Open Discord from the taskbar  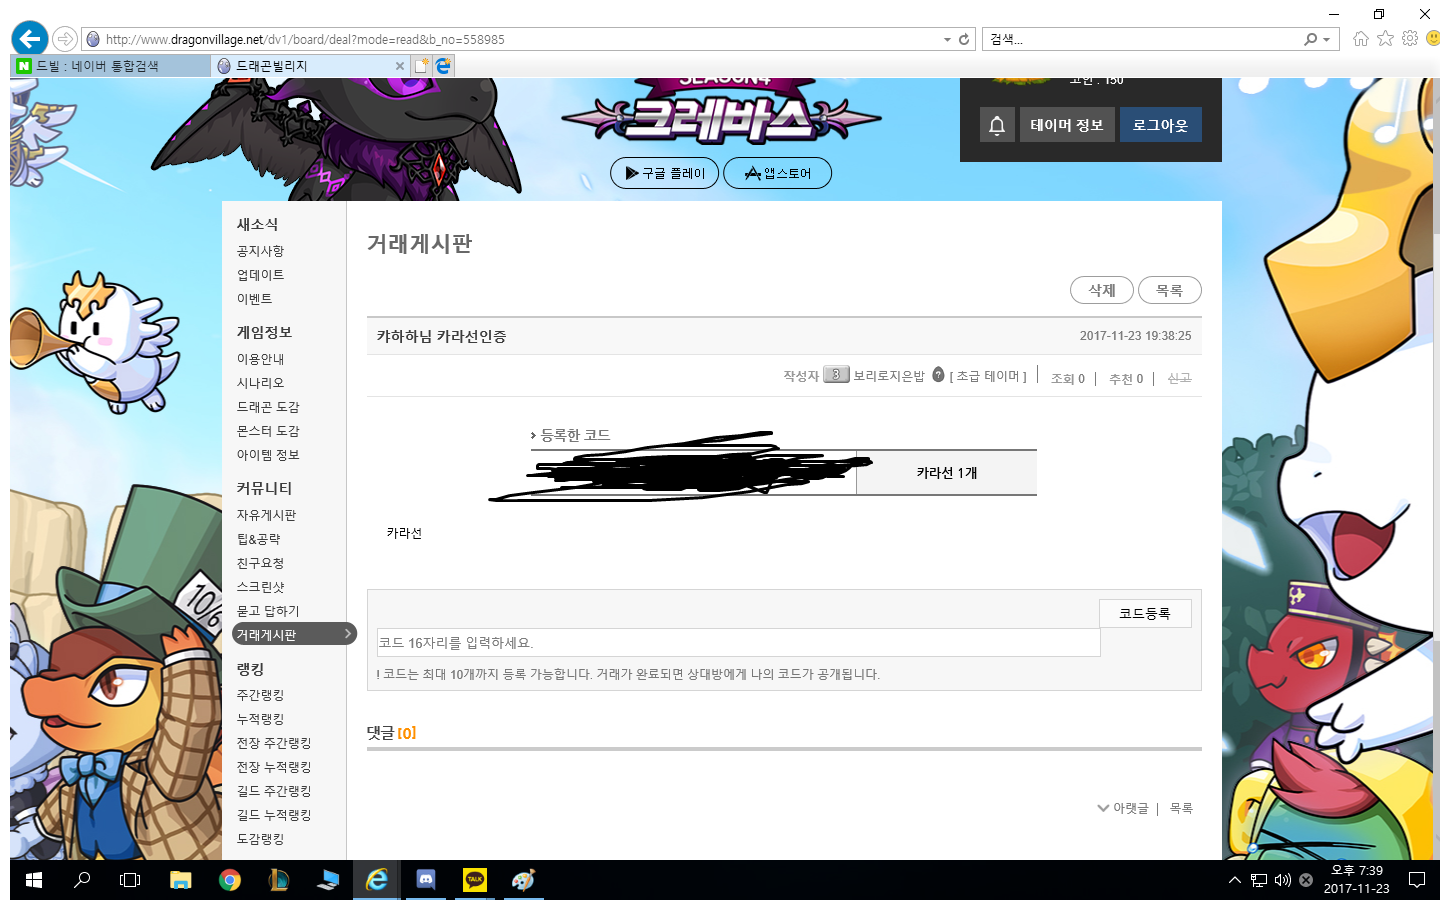click(x=426, y=880)
